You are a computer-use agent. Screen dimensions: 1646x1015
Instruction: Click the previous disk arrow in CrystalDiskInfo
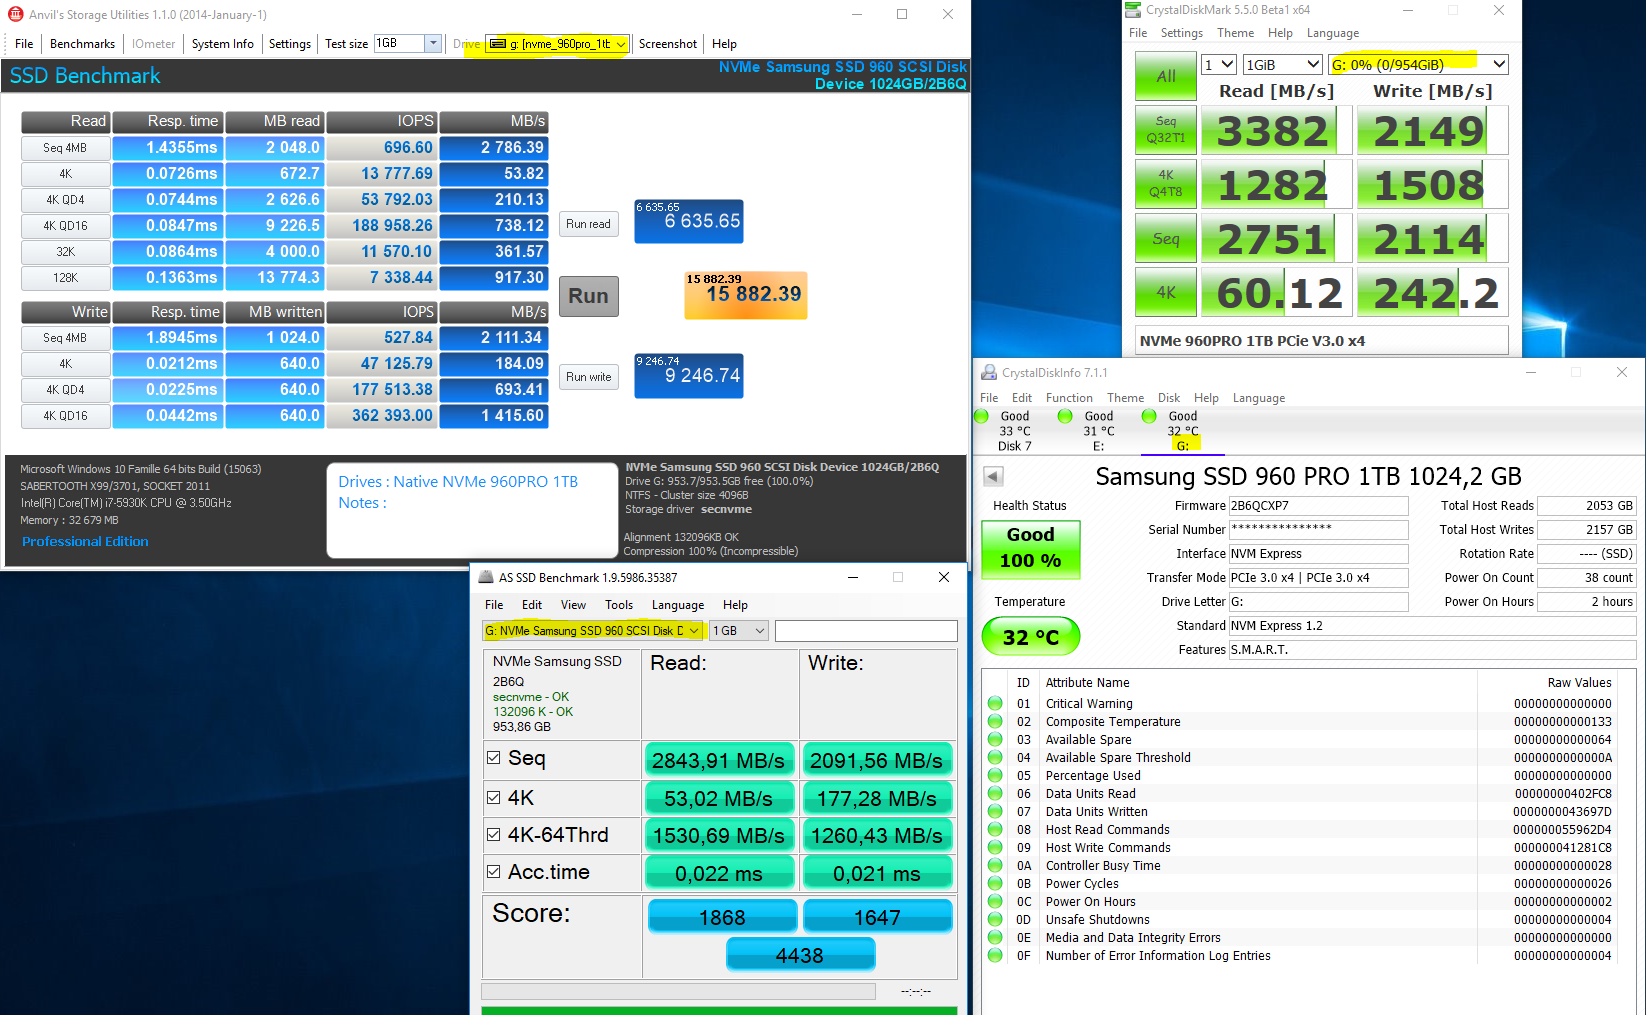pyautogui.click(x=993, y=476)
